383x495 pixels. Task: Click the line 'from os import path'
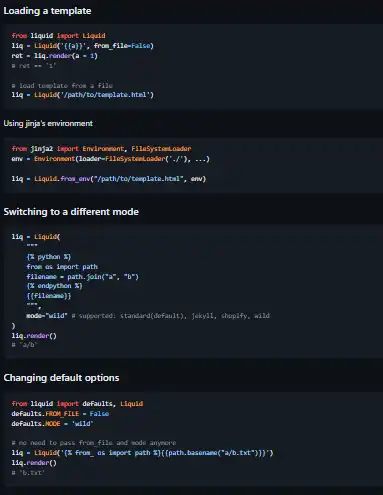pyautogui.click(x=62, y=267)
